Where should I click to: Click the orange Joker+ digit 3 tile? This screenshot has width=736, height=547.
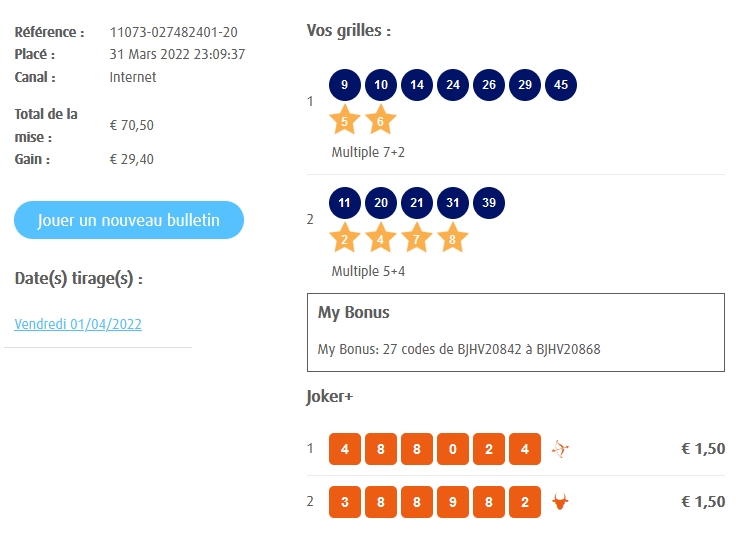click(x=344, y=501)
